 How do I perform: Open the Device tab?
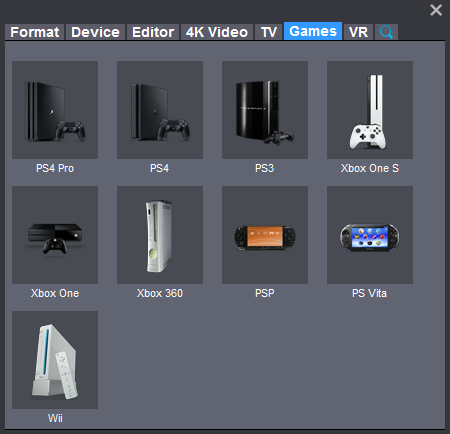pos(95,32)
